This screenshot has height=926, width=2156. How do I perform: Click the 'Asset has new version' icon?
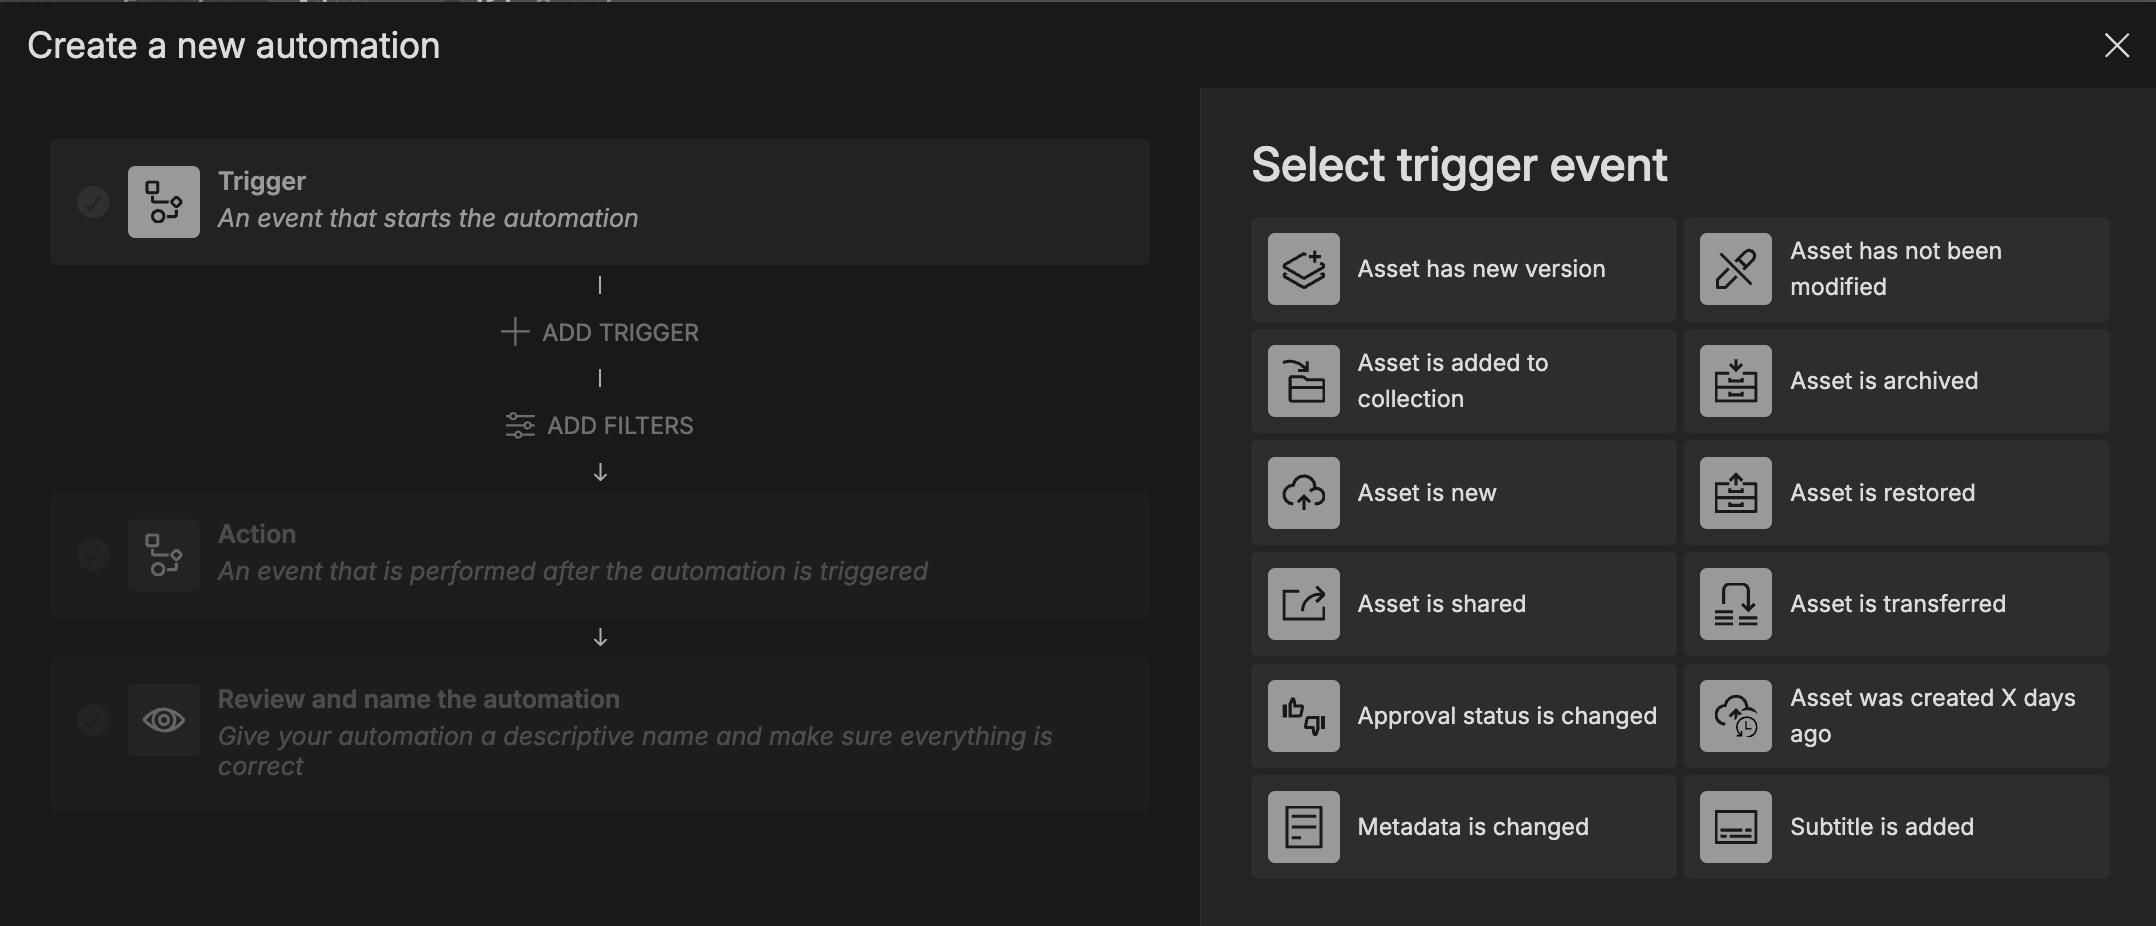click(x=1303, y=269)
